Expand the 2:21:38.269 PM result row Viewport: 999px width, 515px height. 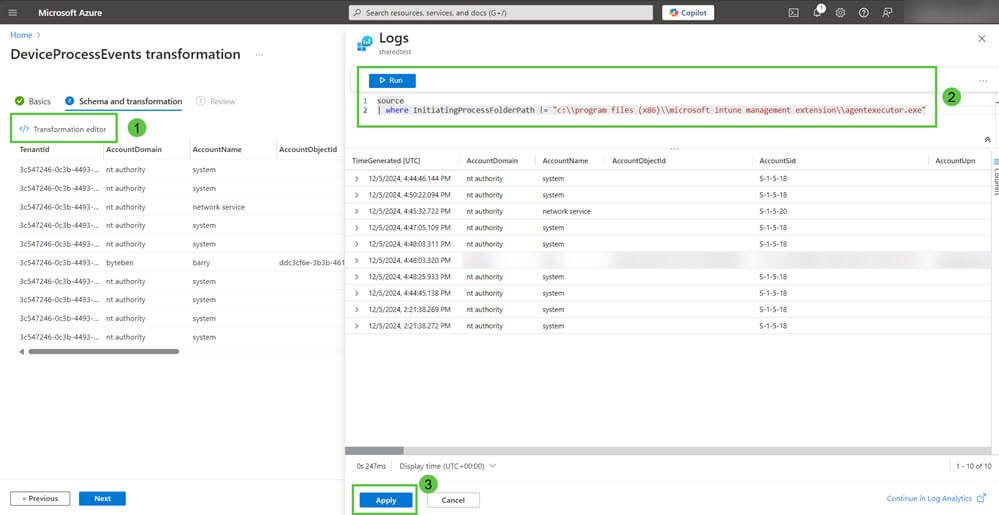tap(357, 309)
